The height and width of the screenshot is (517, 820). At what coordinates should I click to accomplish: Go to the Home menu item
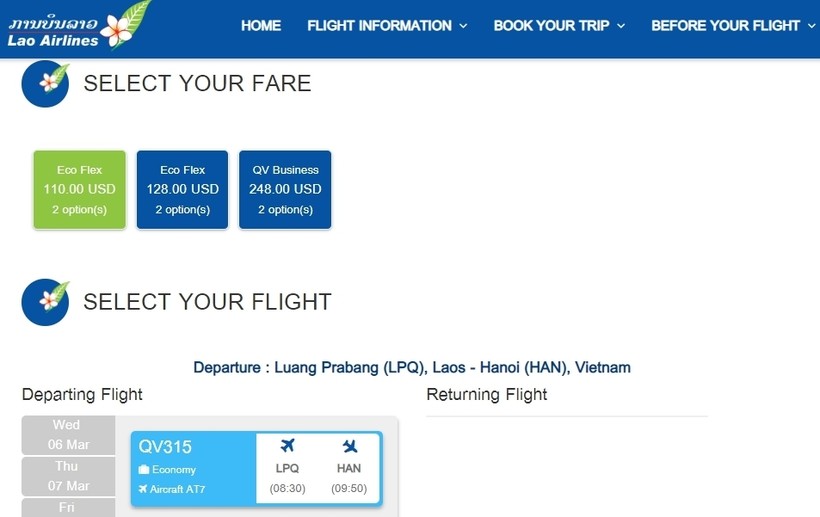click(261, 26)
